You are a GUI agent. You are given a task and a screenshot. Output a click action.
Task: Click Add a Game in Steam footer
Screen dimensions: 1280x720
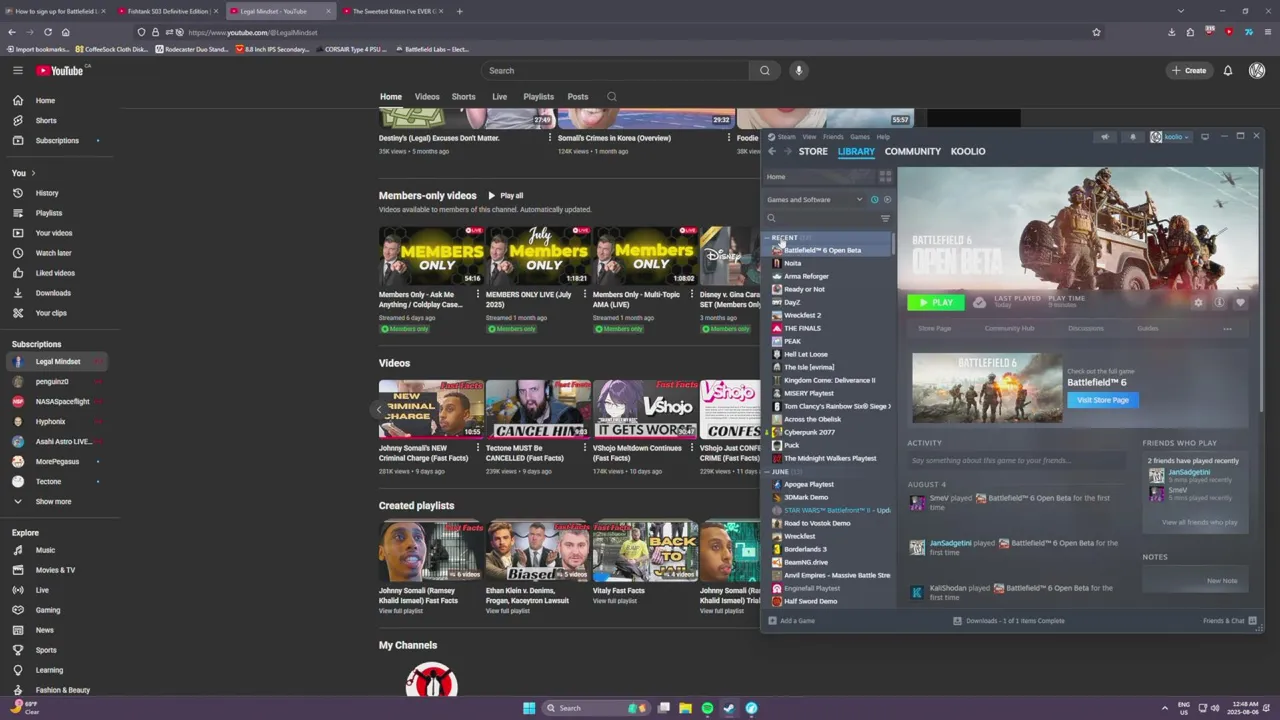[x=791, y=621]
